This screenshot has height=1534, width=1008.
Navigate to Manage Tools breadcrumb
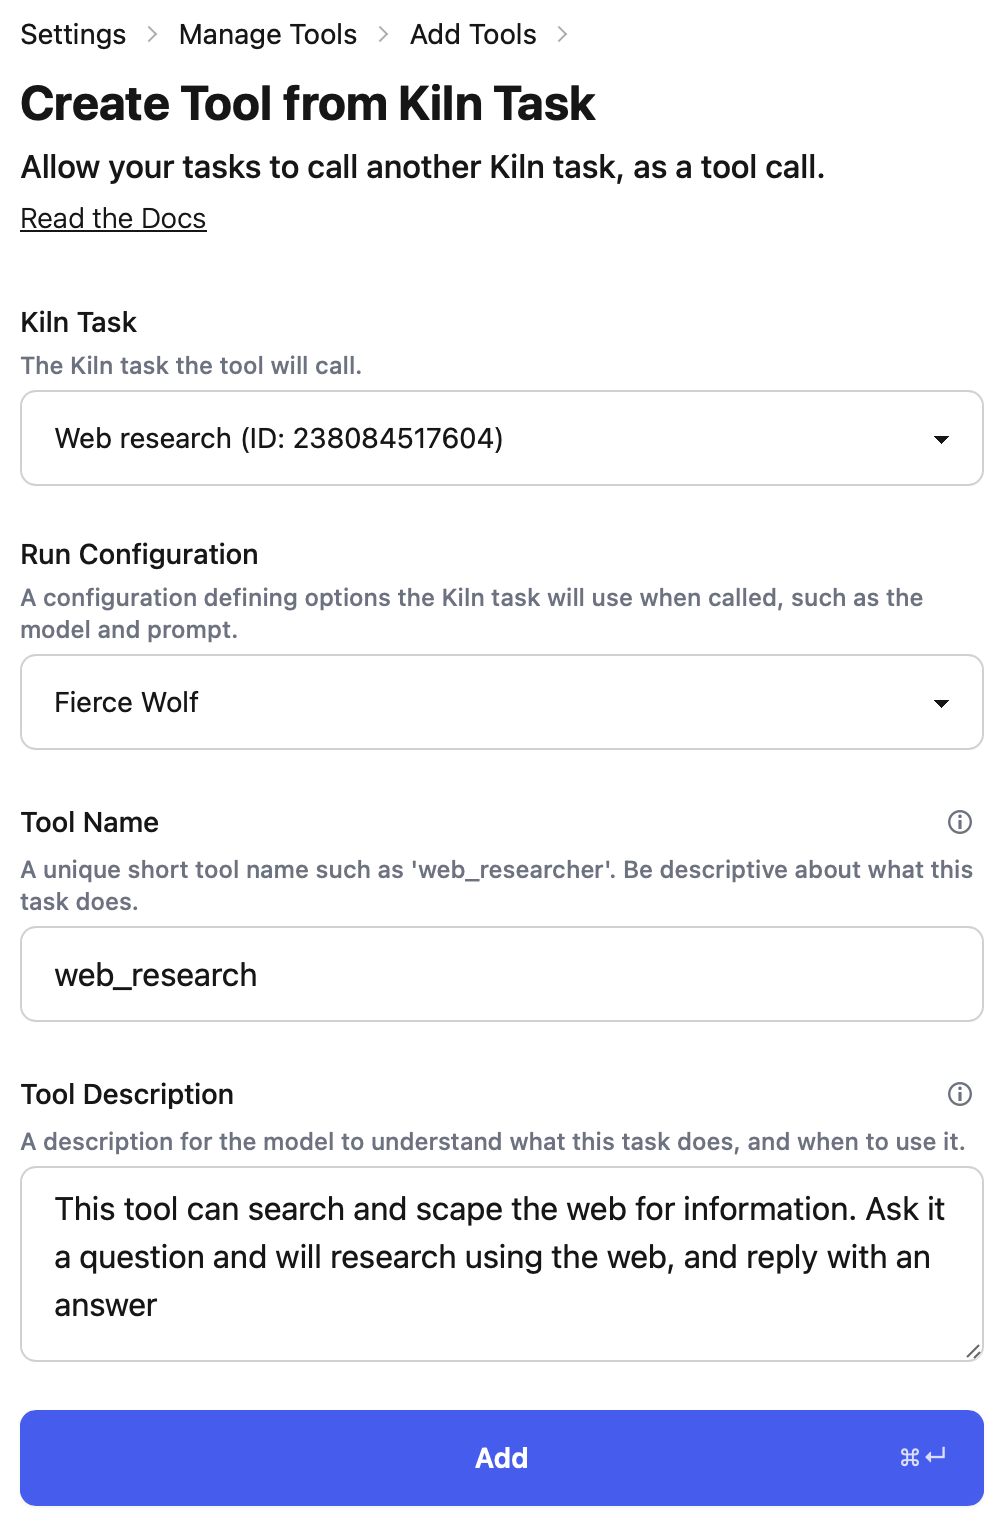[267, 34]
